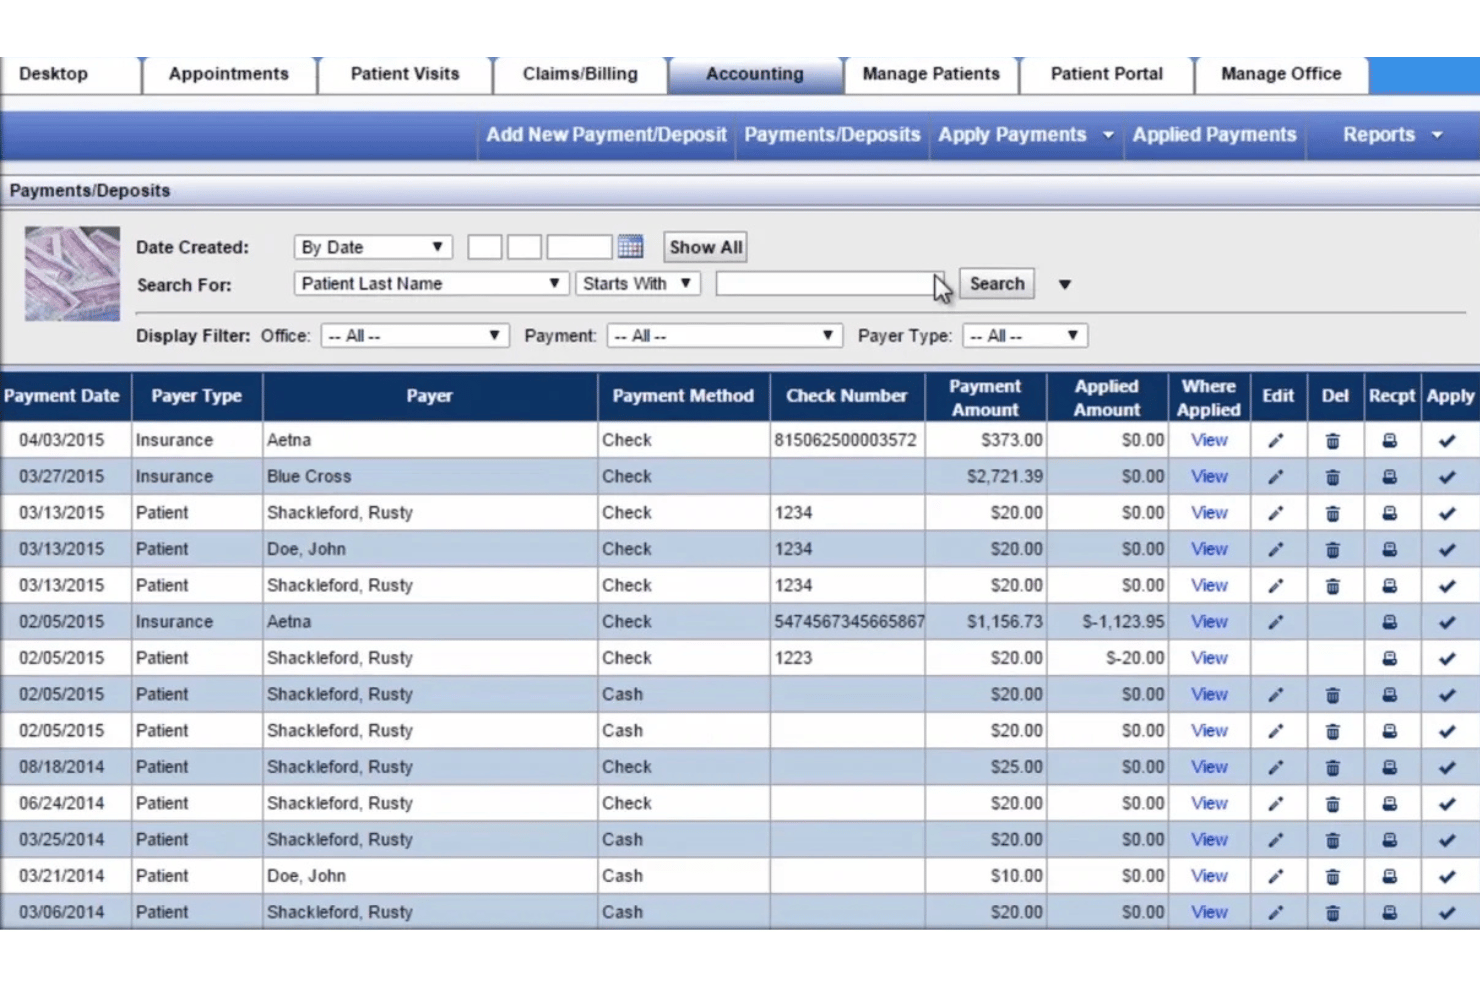Apply the 03/21/2014 $10.00 payment
Screen dimensions: 1480x987
pyautogui.click(x=1447, y=877)
